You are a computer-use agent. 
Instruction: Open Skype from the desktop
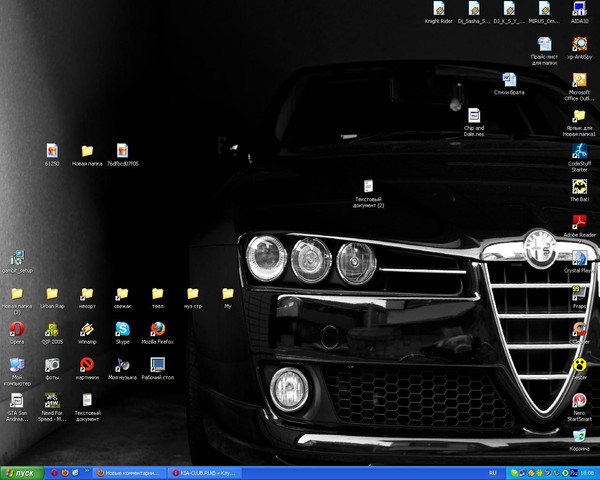122,329
